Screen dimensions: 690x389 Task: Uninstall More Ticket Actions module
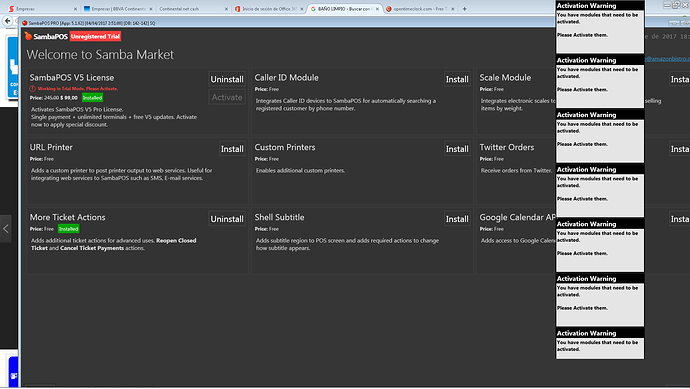pyautogui.click(x=227, y=219)
